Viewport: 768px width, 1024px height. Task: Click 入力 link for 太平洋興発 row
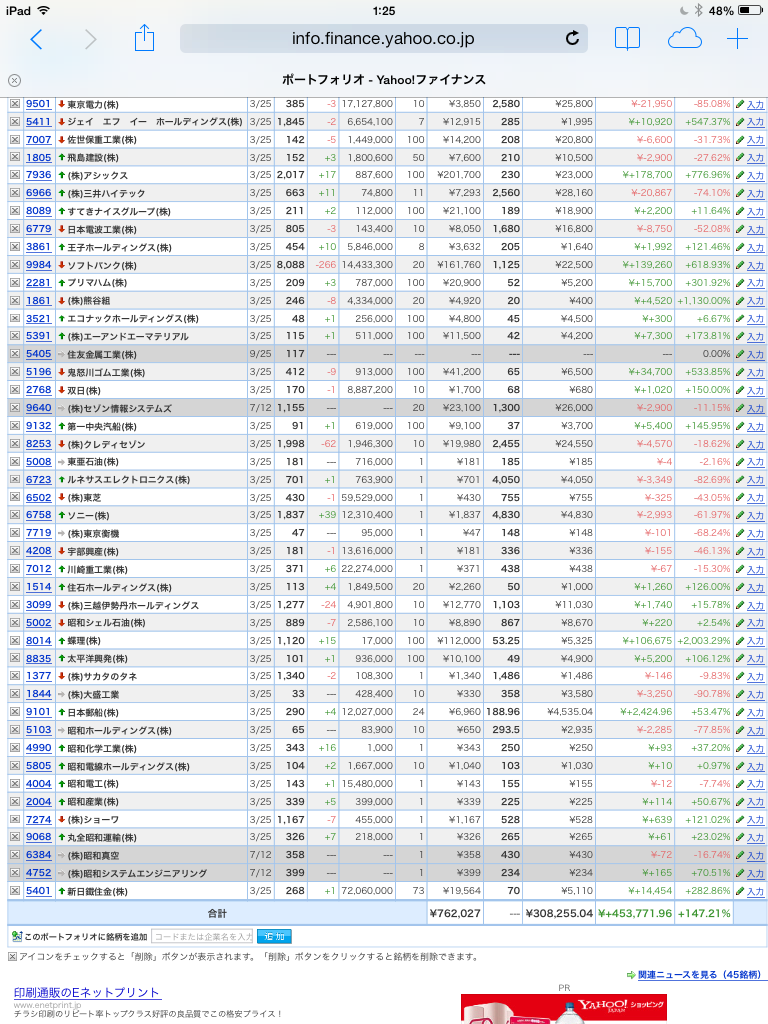point(756,659)
